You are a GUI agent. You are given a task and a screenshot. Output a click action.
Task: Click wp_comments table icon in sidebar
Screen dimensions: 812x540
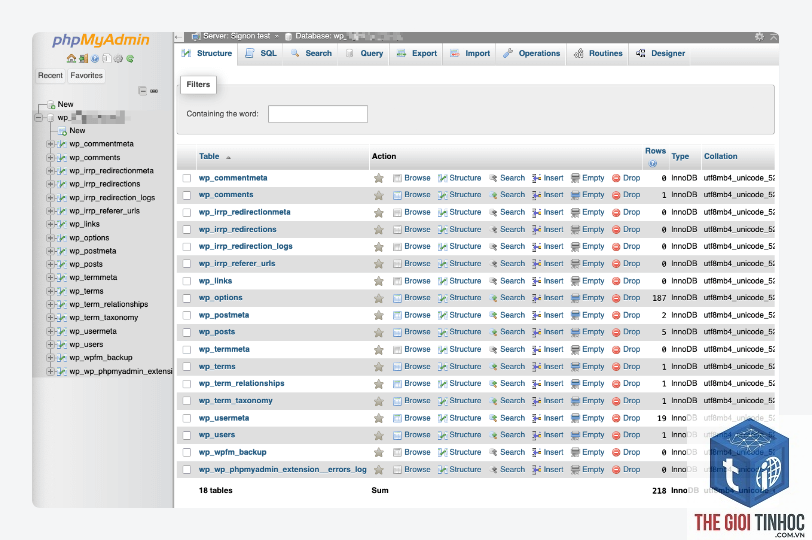[x=62, y=157]
